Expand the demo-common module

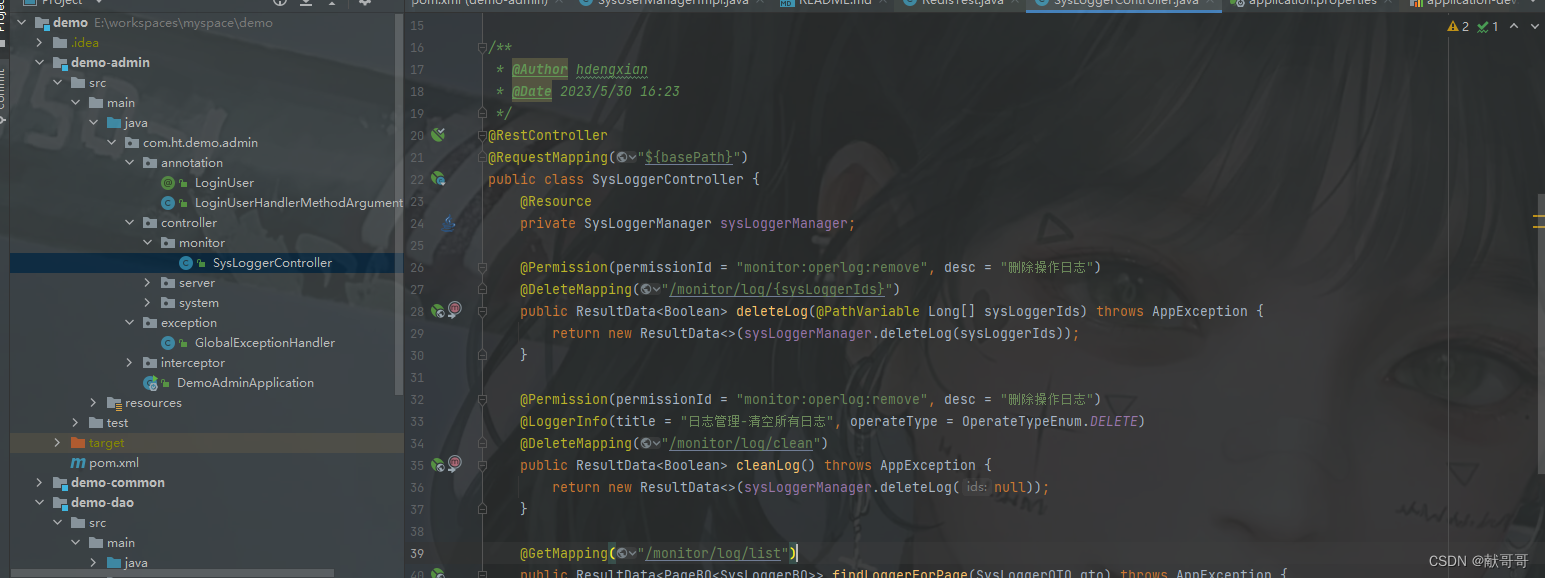click(40, 483)
